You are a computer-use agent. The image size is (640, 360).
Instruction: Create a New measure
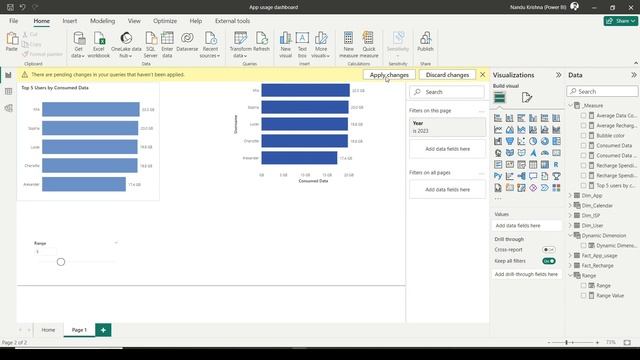click(x=348, y=44)
